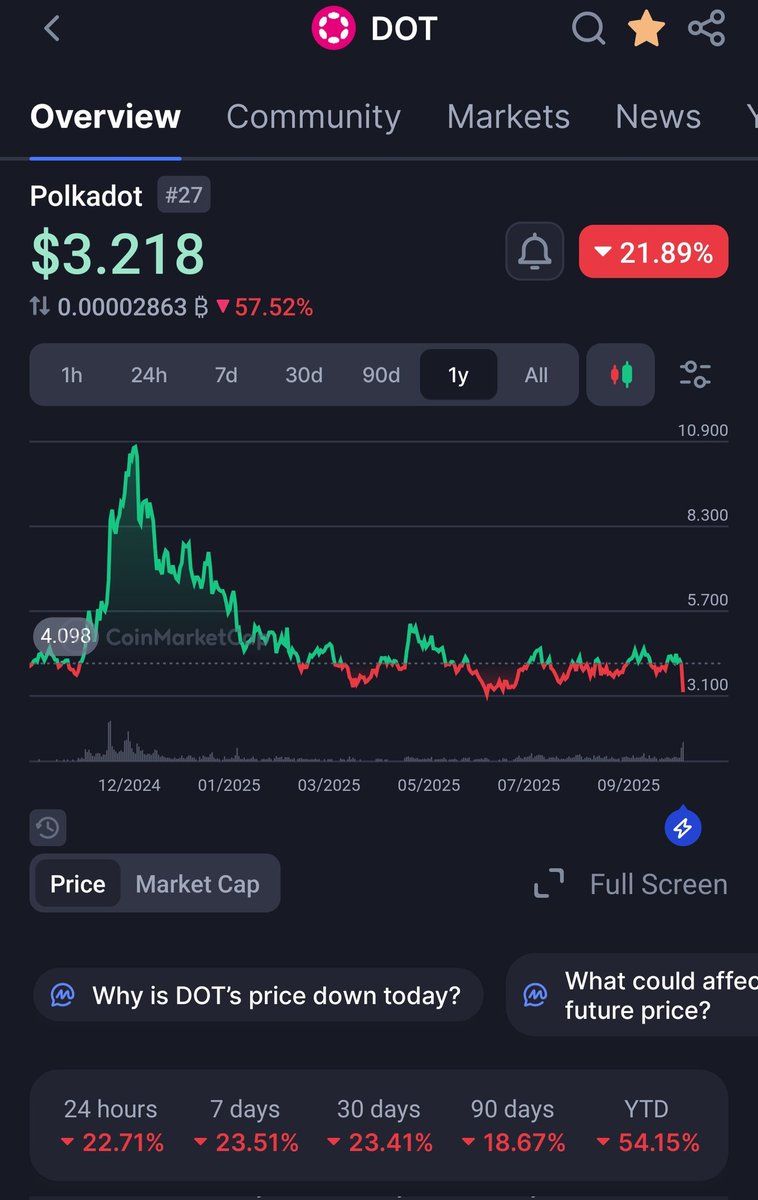Select 24h chart timeframe
Viewport: 758px width, 1200px height.
(x=149, y=375)
